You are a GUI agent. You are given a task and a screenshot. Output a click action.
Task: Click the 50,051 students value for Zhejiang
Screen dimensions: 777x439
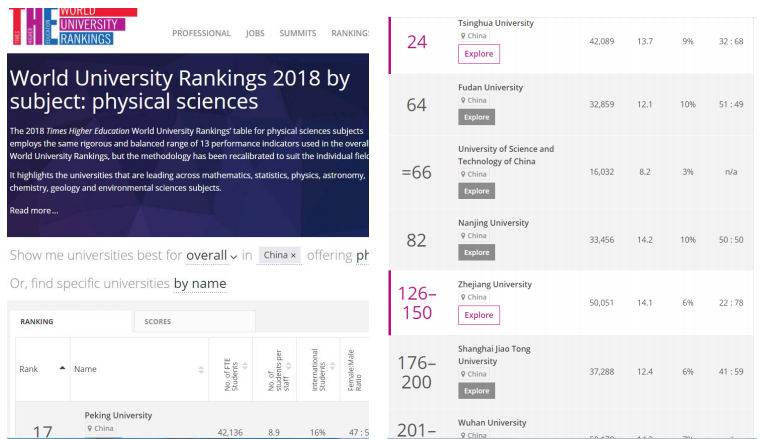pos(602,302)
